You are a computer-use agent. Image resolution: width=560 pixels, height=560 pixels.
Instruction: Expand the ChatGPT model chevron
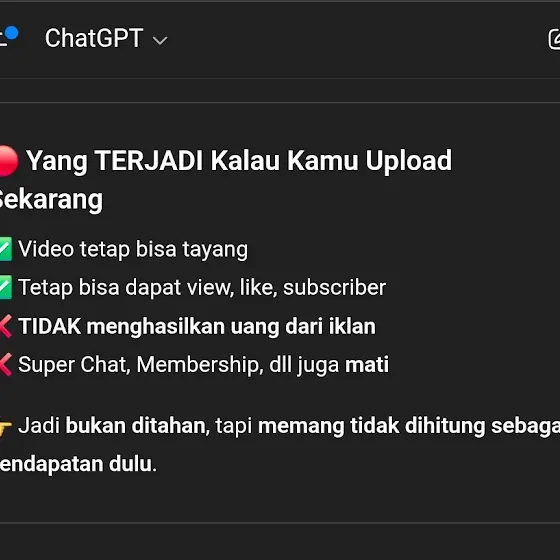(x=160, y=40)
